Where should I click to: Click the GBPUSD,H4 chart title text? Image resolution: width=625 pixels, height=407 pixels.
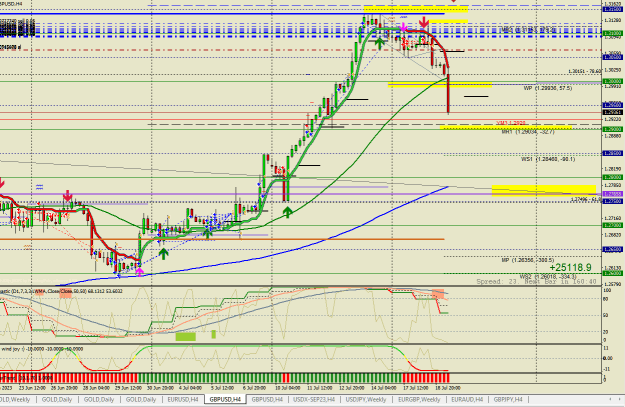[x=11, y=4]
